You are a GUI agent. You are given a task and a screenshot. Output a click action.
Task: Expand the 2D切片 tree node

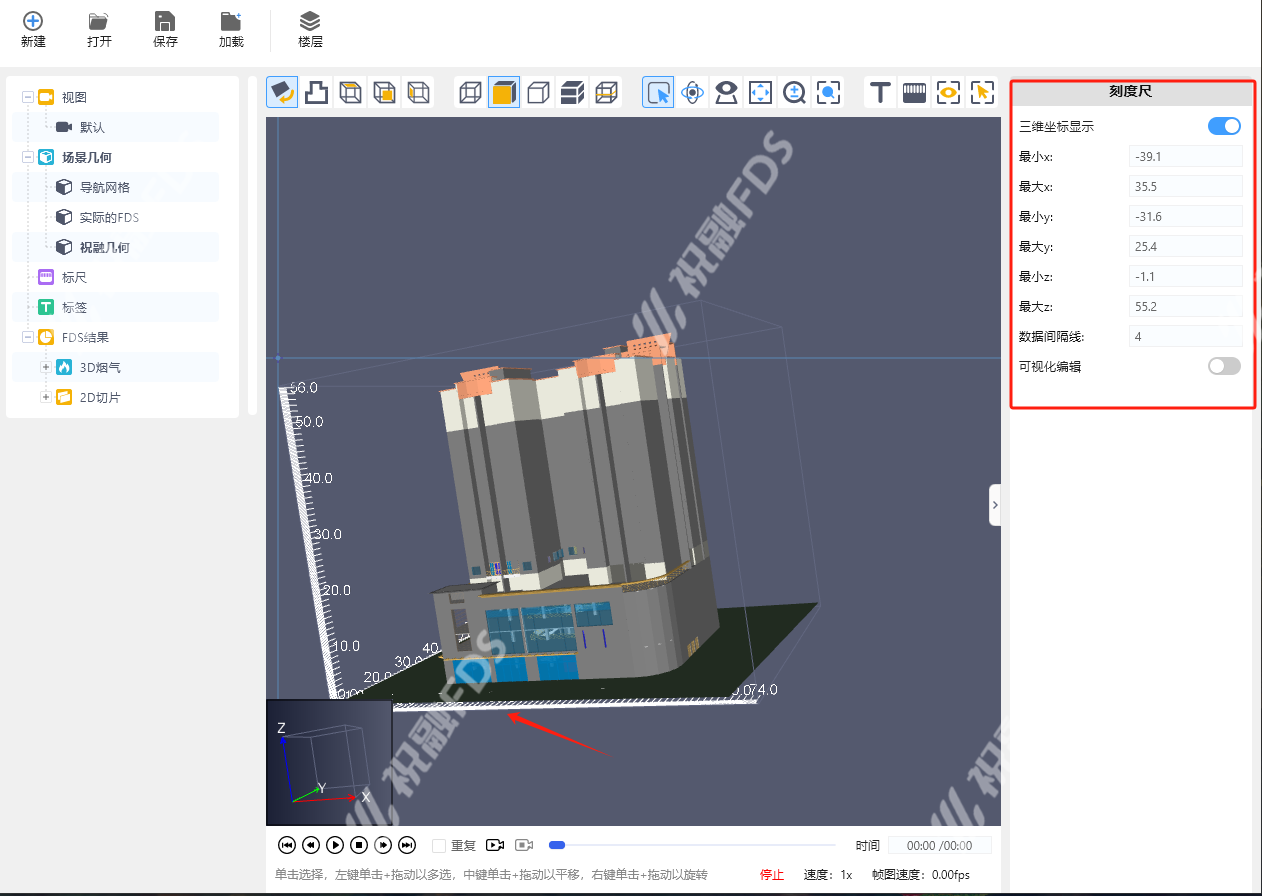click(x=46, y=397)
